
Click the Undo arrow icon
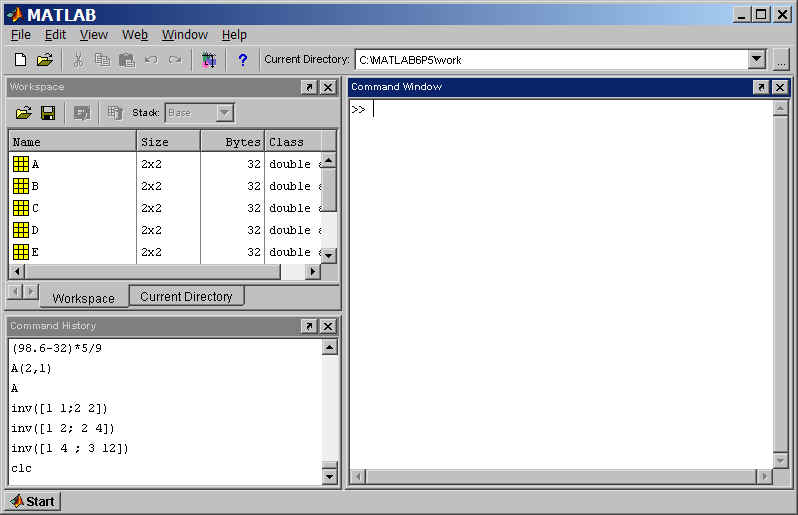[151, 60]
